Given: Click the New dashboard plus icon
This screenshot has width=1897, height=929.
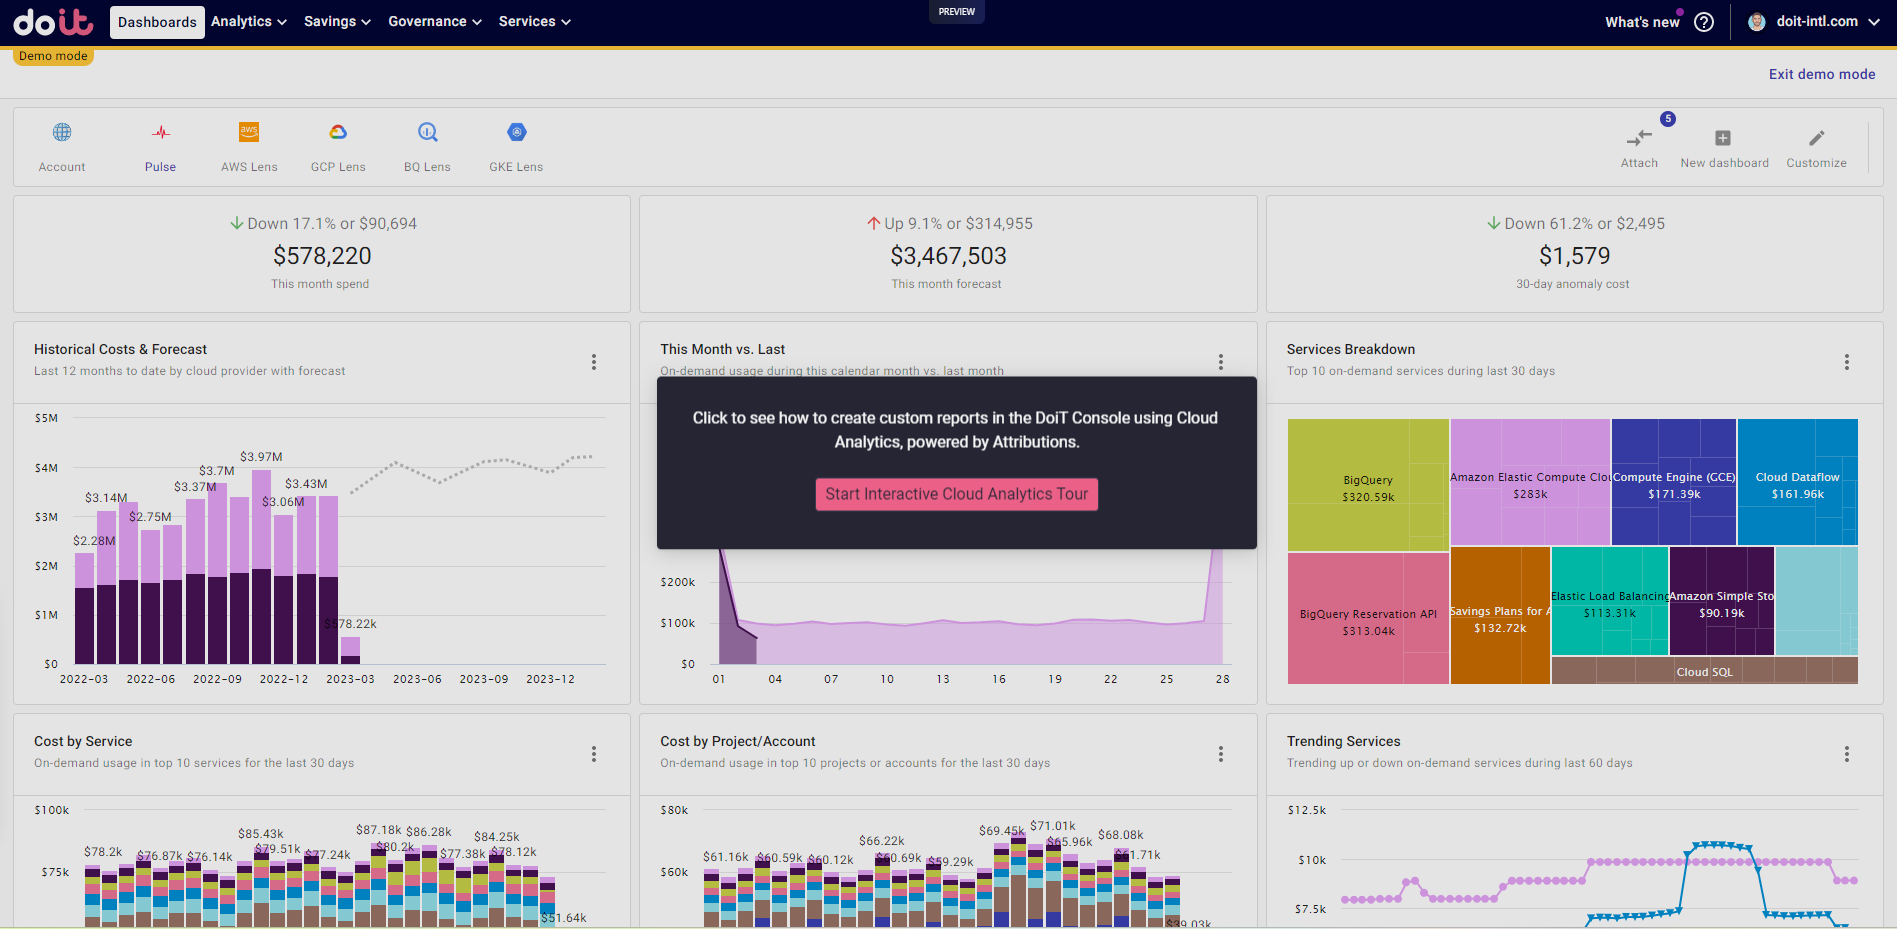Looking at the screenshot, I should pyautogui.click(x=1723, y=138).
